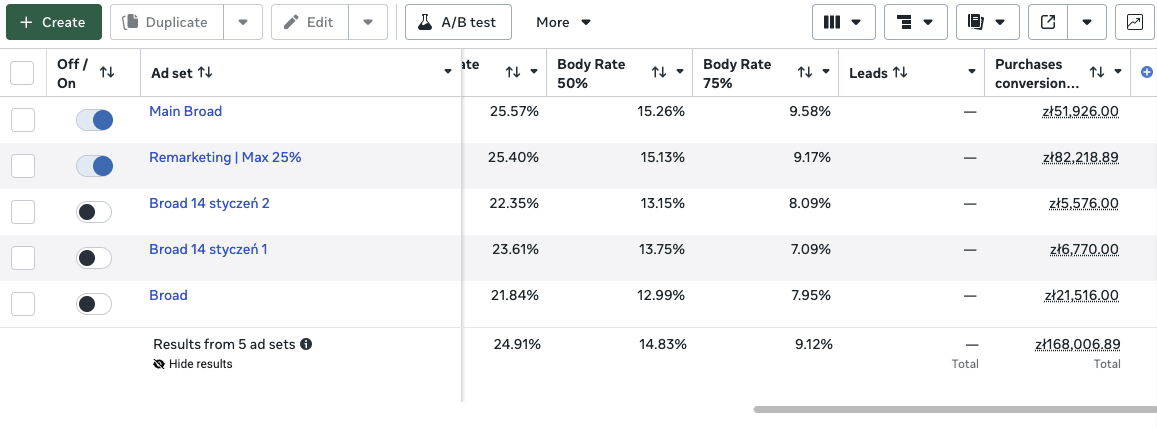
Task: Add a new column with plus icon
Action: 1147,72
